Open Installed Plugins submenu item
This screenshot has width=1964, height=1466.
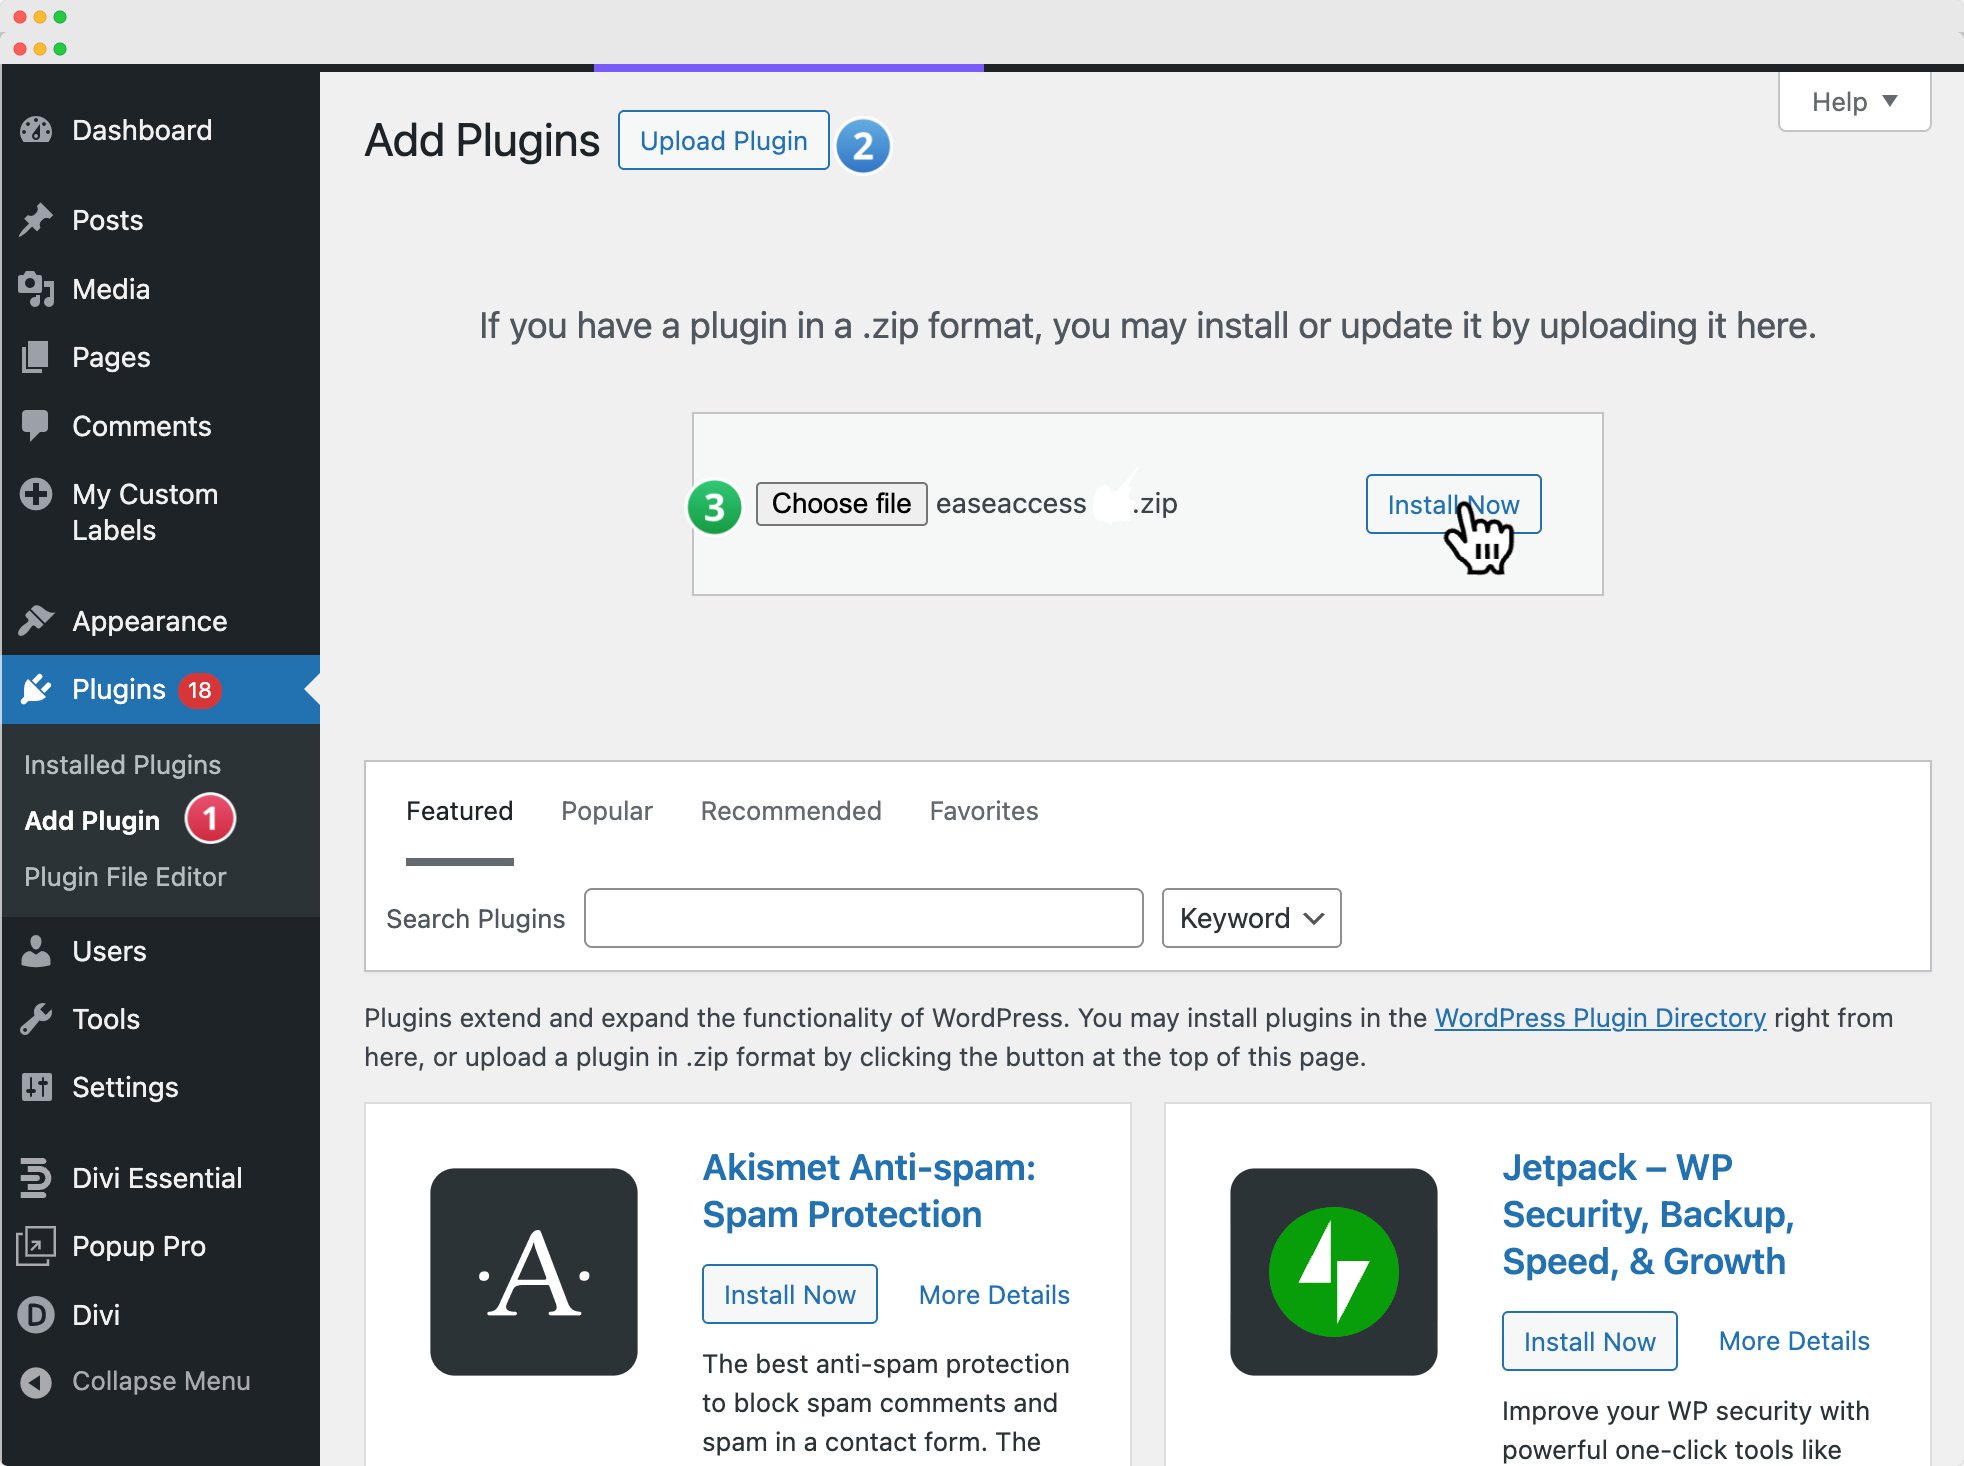122,765
